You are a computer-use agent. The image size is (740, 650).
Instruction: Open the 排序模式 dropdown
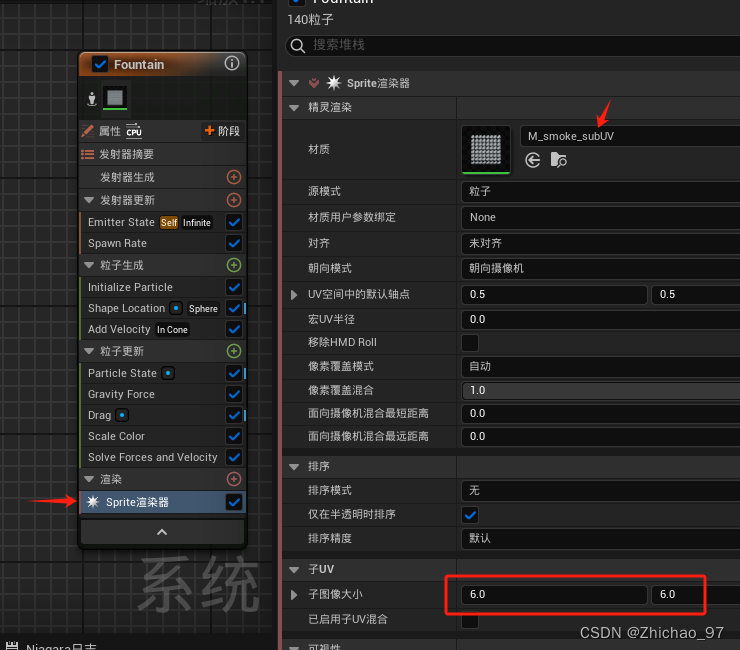pos(601,490)
